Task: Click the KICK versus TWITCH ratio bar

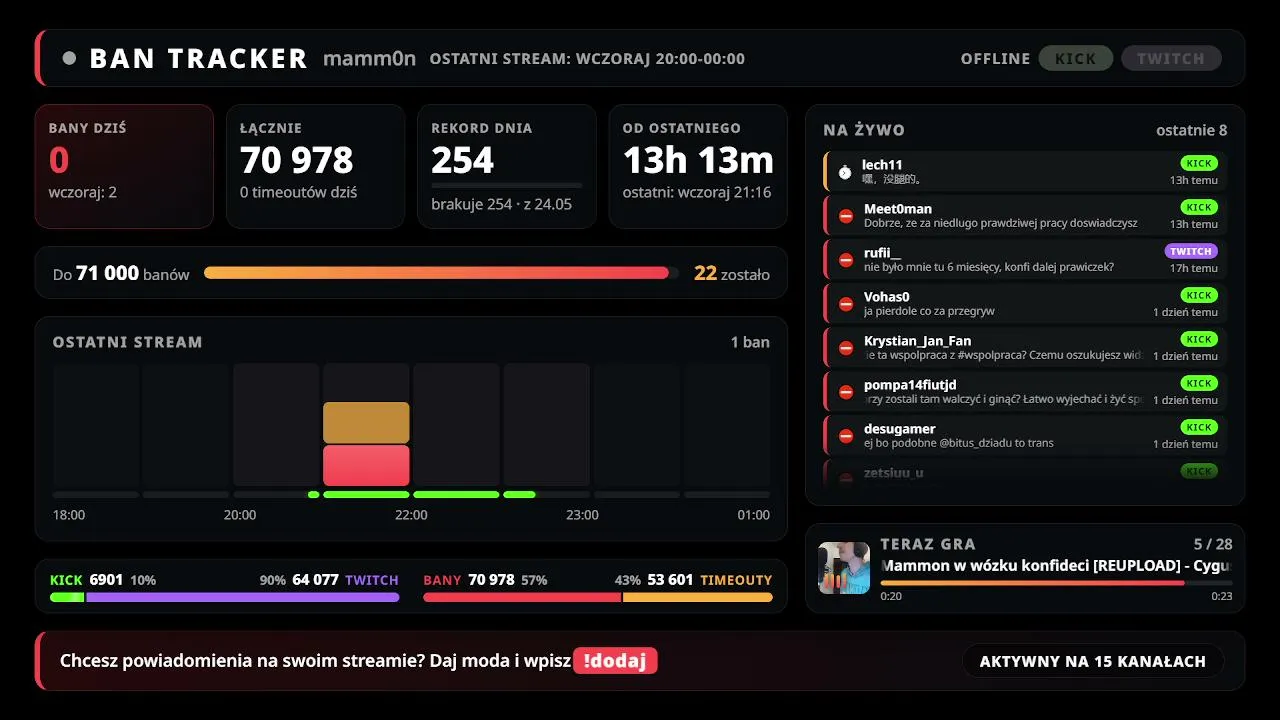Action: pos(225,597)
